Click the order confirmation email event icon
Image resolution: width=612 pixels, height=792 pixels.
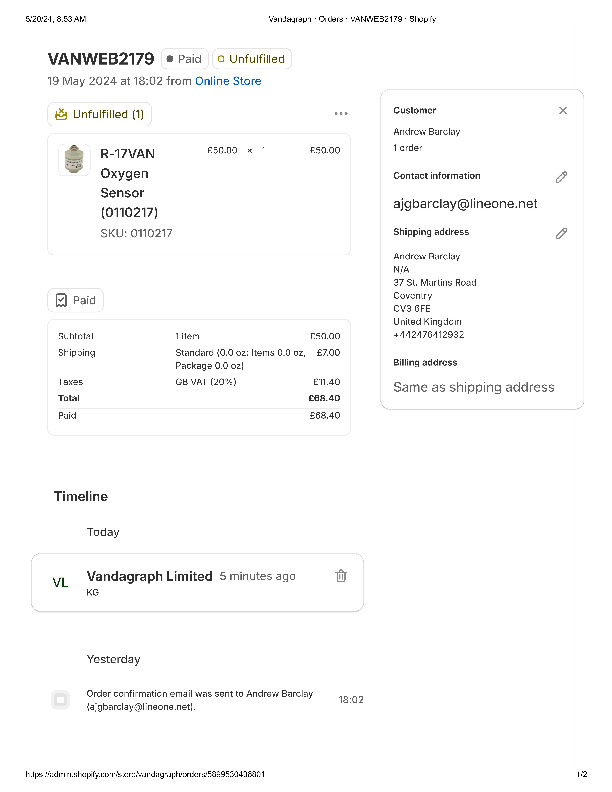tap(61, 700)
